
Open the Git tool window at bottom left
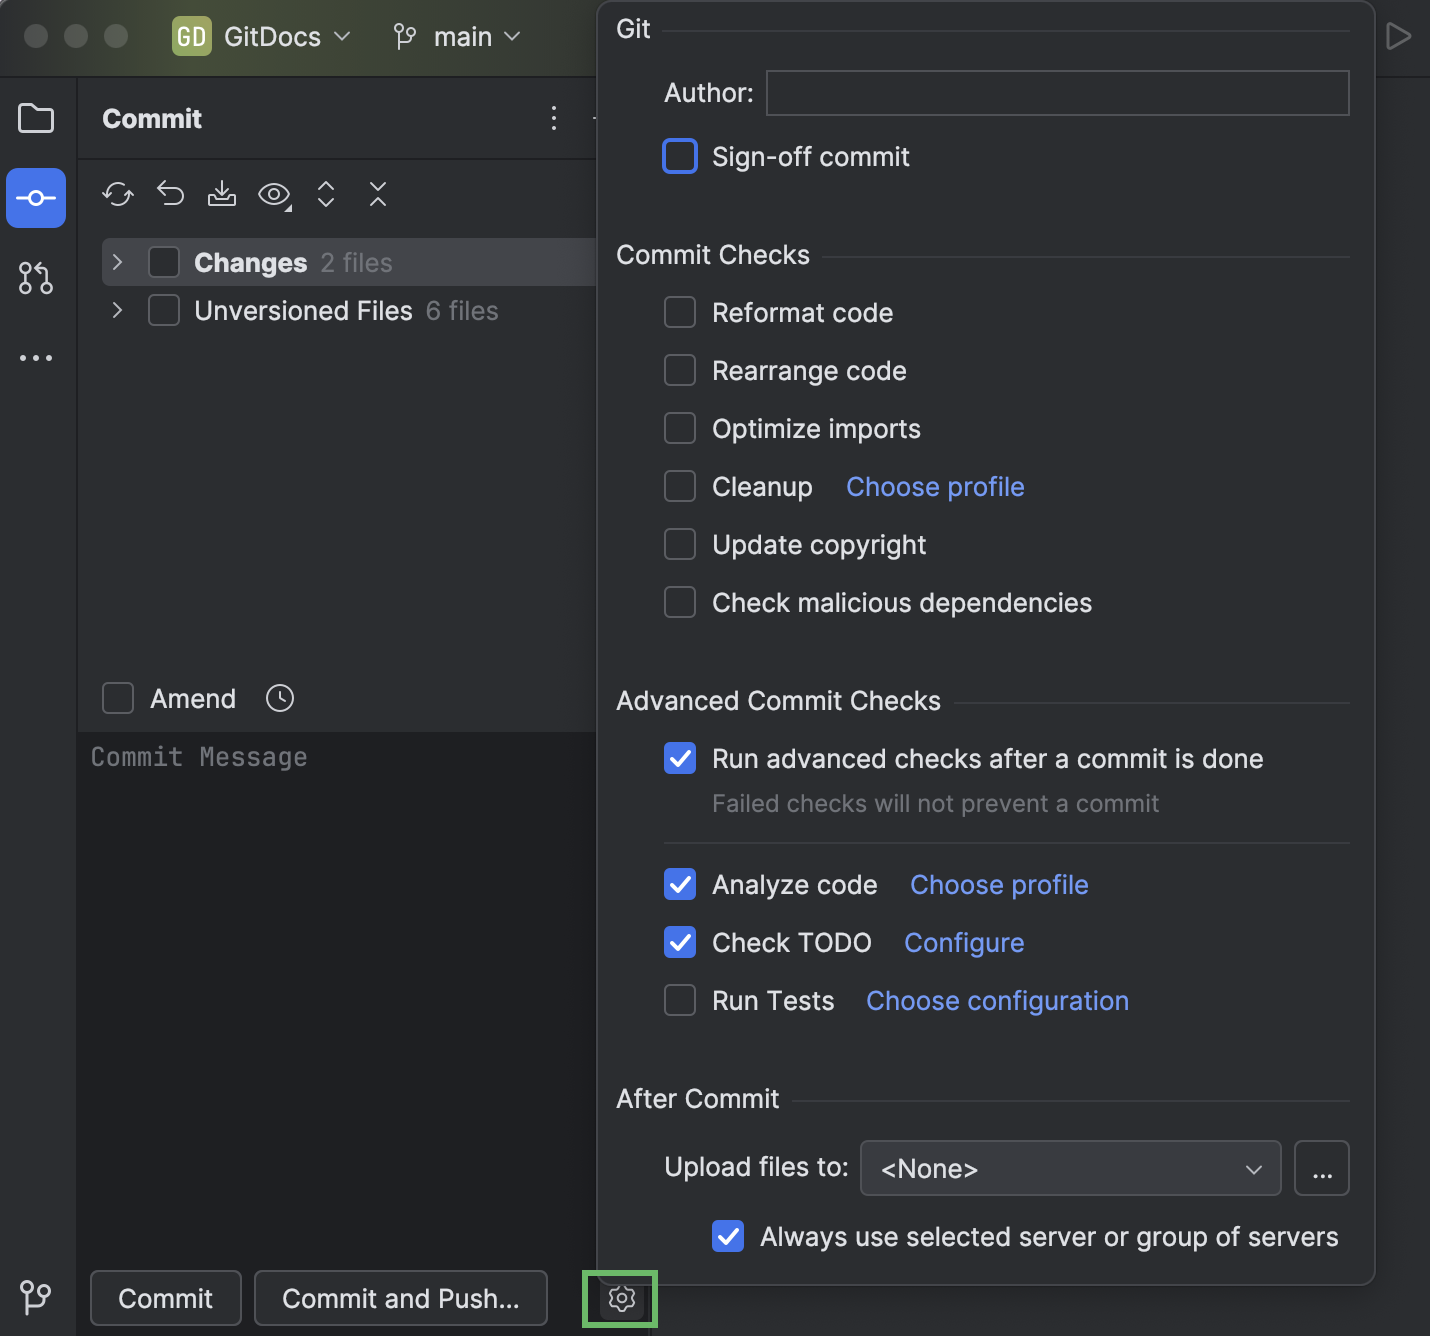click(x=36, y=1298)
